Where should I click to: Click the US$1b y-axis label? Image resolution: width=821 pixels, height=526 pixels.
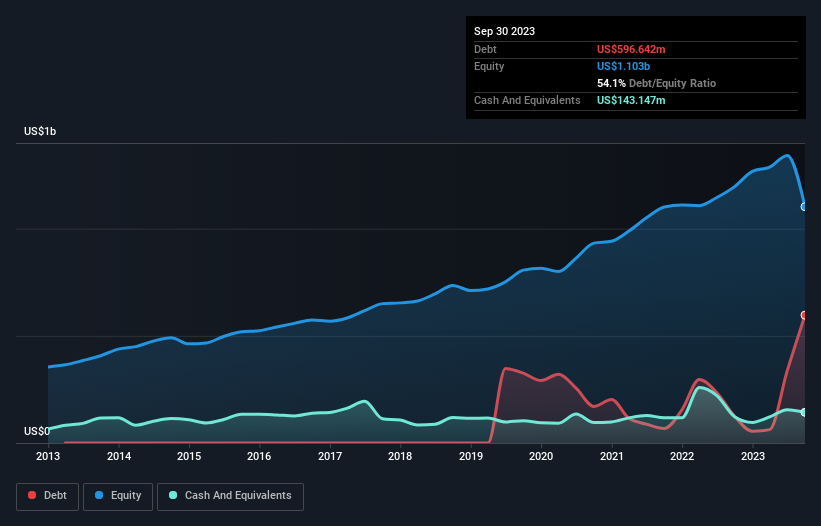(x=40, y=131)
